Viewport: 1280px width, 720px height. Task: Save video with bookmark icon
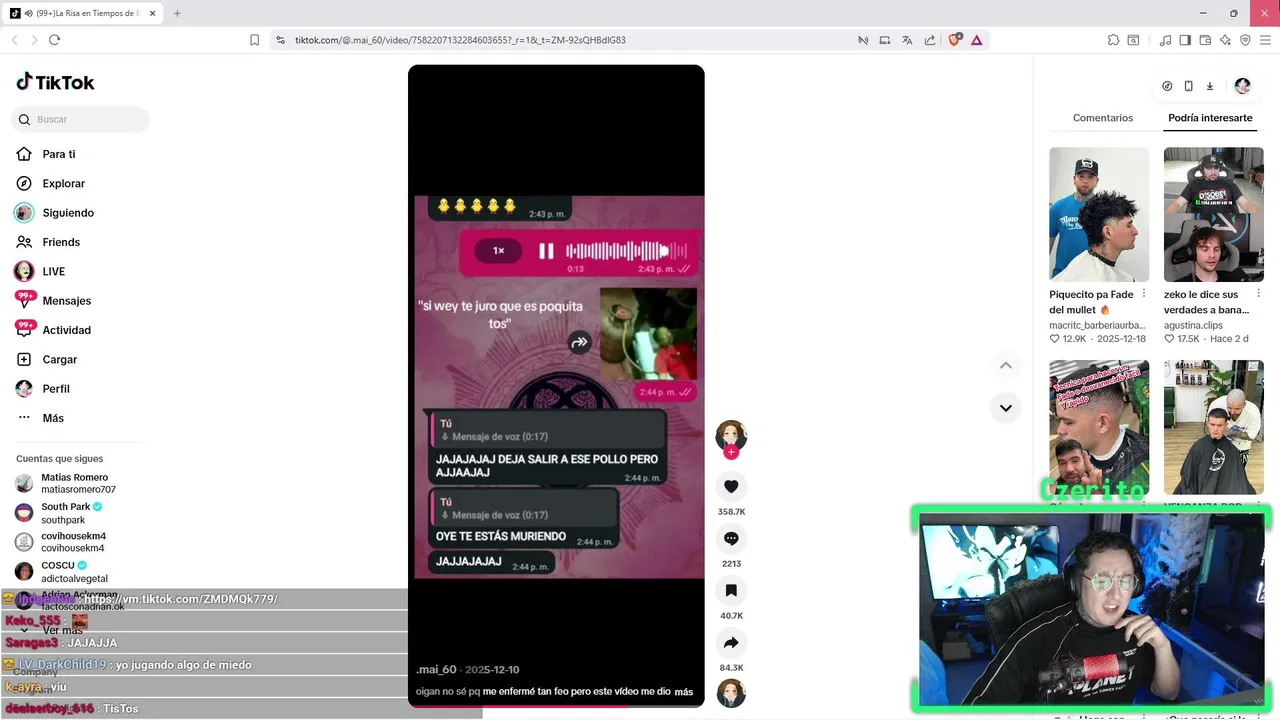click(x=731, y=590)
